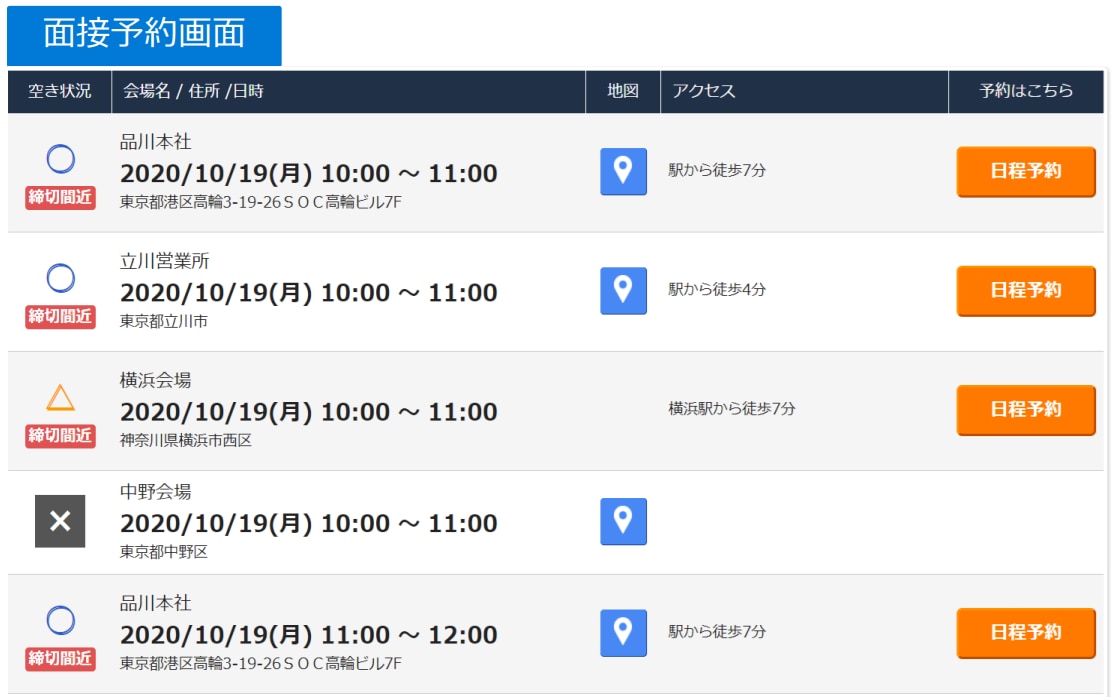Image resolution: width=1118 pixels, height=700 pixels.
Task: Click the 締切間近 badge on 横浜会場 row
Action: [x=60, y=435]
